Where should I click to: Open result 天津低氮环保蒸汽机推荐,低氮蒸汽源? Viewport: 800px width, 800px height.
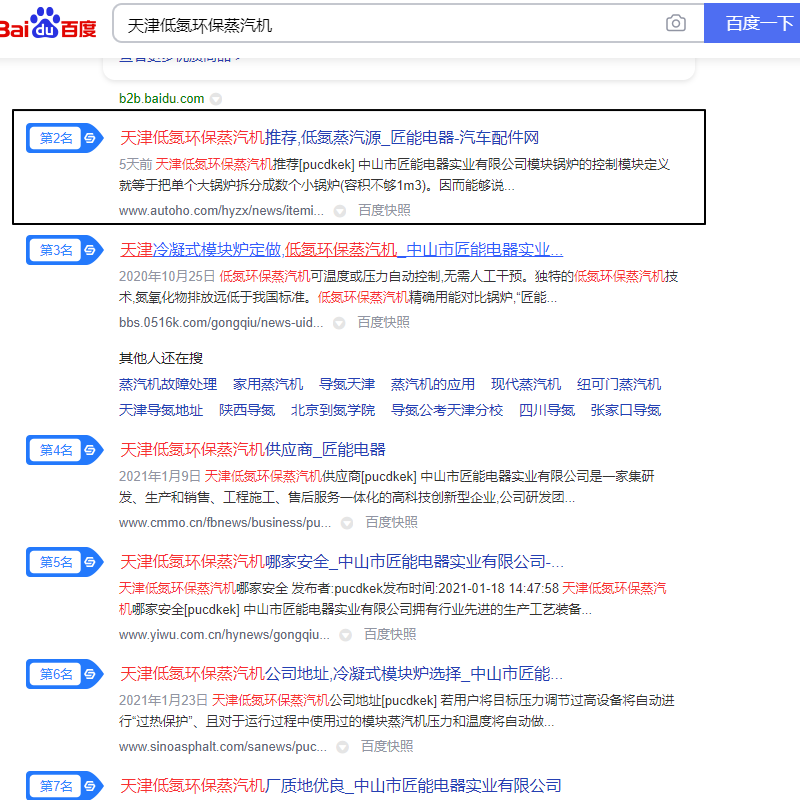[x=329, y=138]
